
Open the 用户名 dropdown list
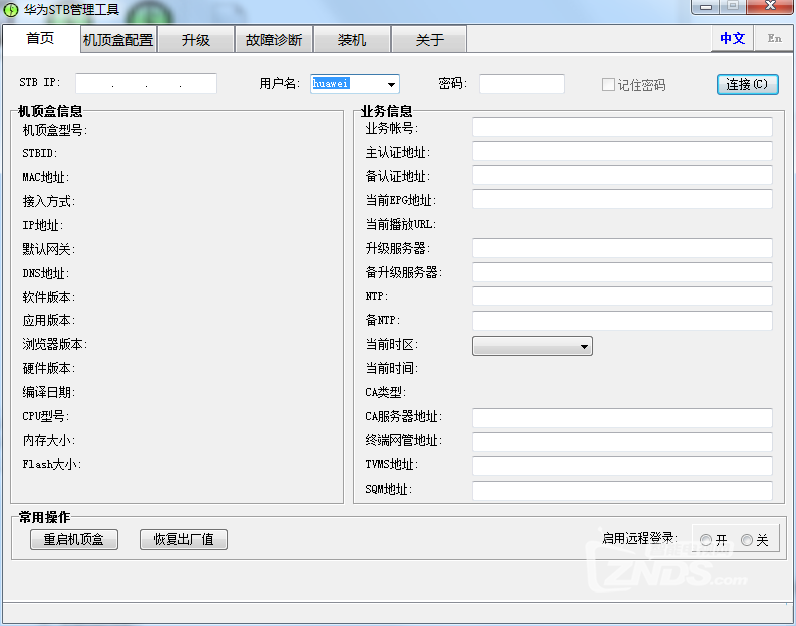pos(392,85)
